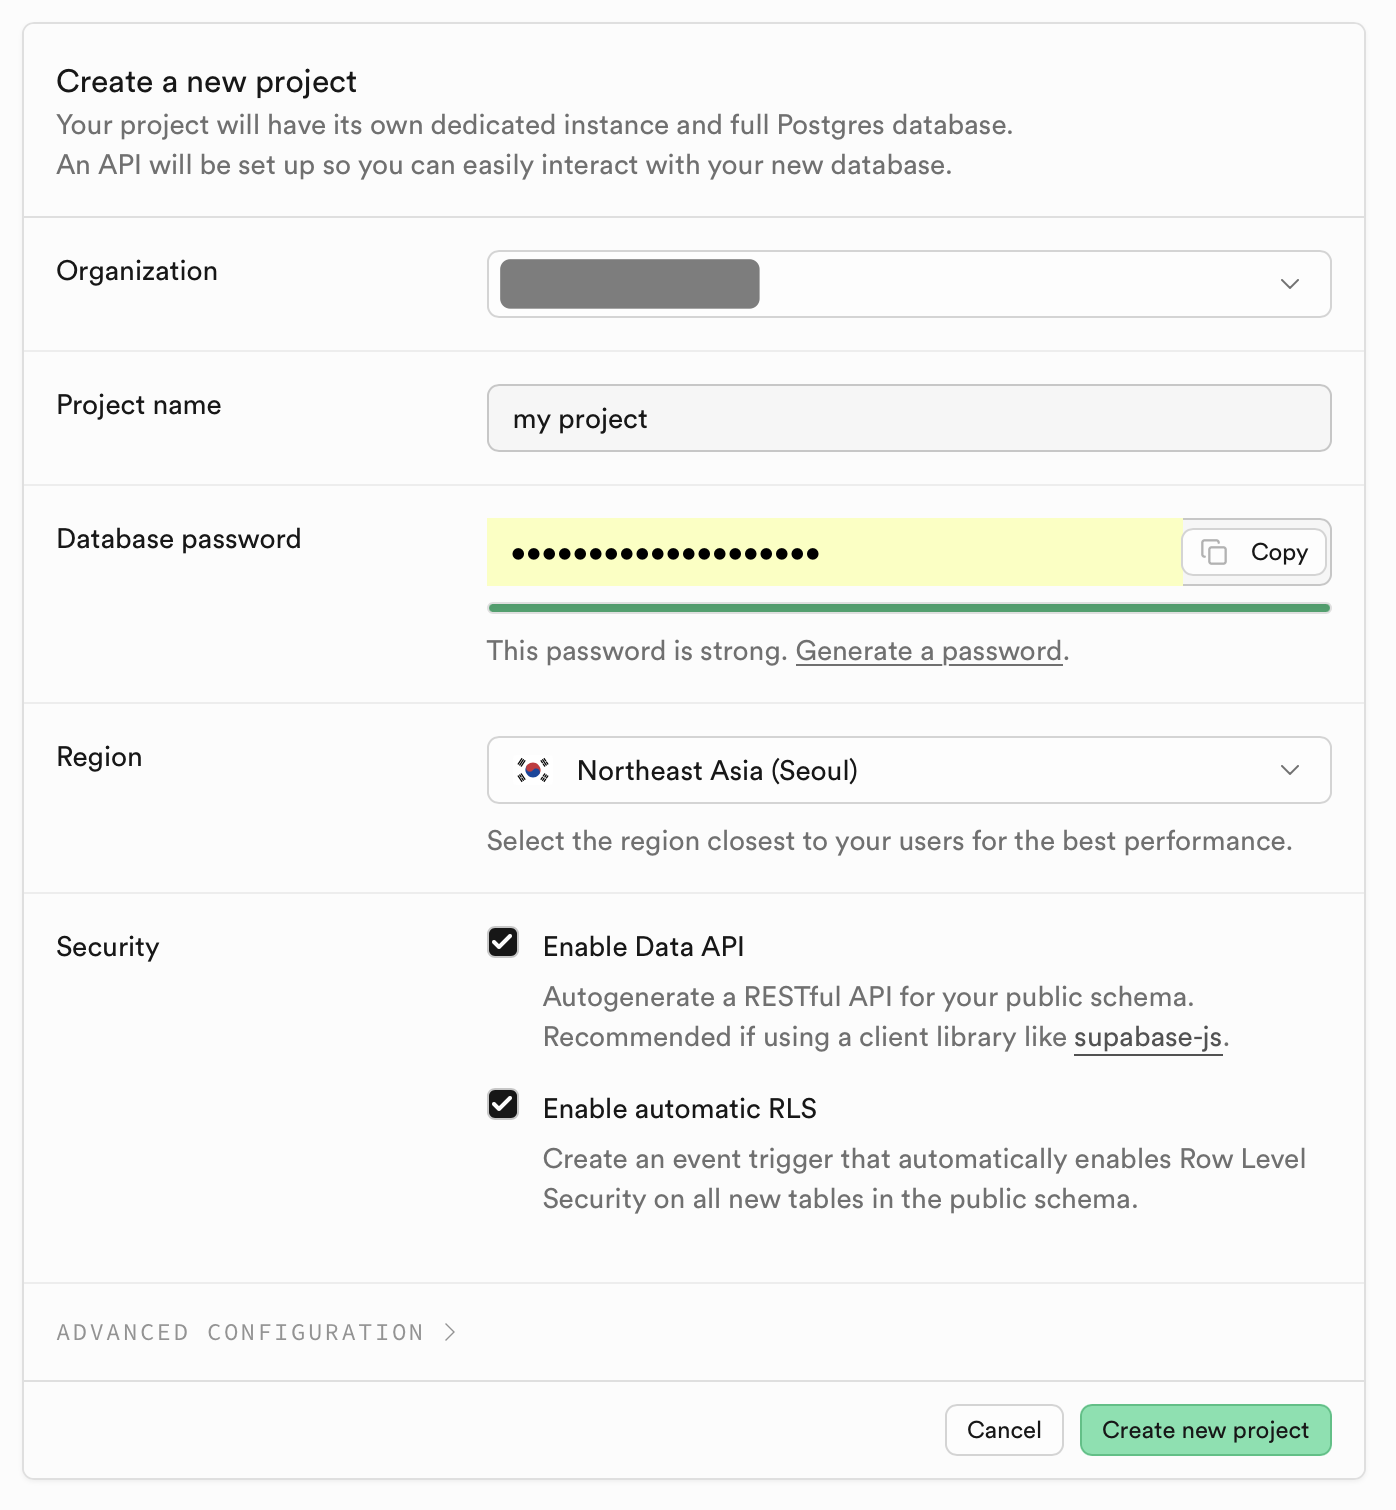The height and width of the screenshot is (1510, 1396).
Task: Click the Enable Data API label text
Action: pos(643,947)
